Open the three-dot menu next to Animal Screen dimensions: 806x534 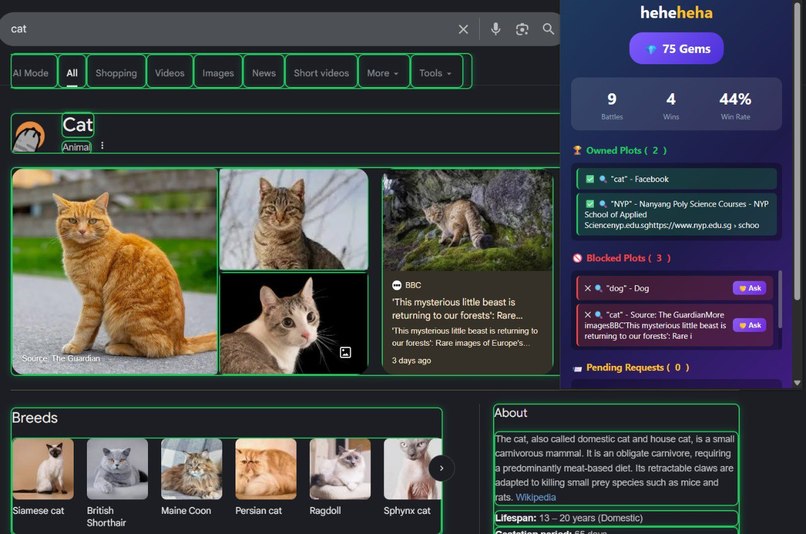pos(102,145)
